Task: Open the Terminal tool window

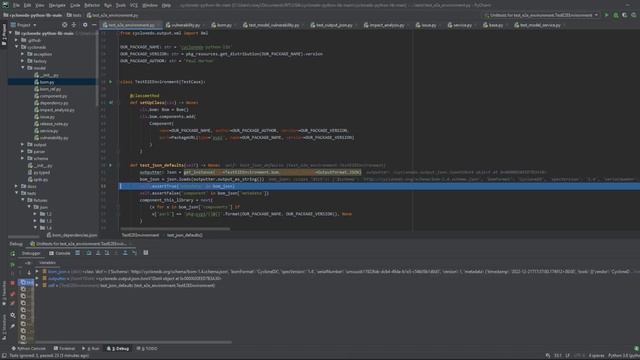Action: pos(64,349)
